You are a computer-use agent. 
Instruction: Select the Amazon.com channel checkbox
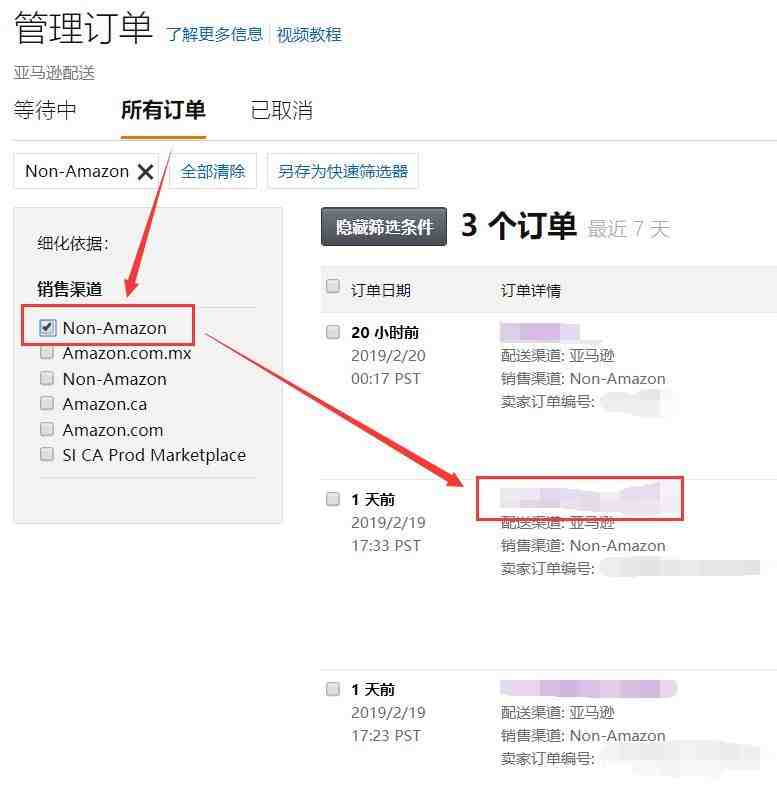pos(47,429)
